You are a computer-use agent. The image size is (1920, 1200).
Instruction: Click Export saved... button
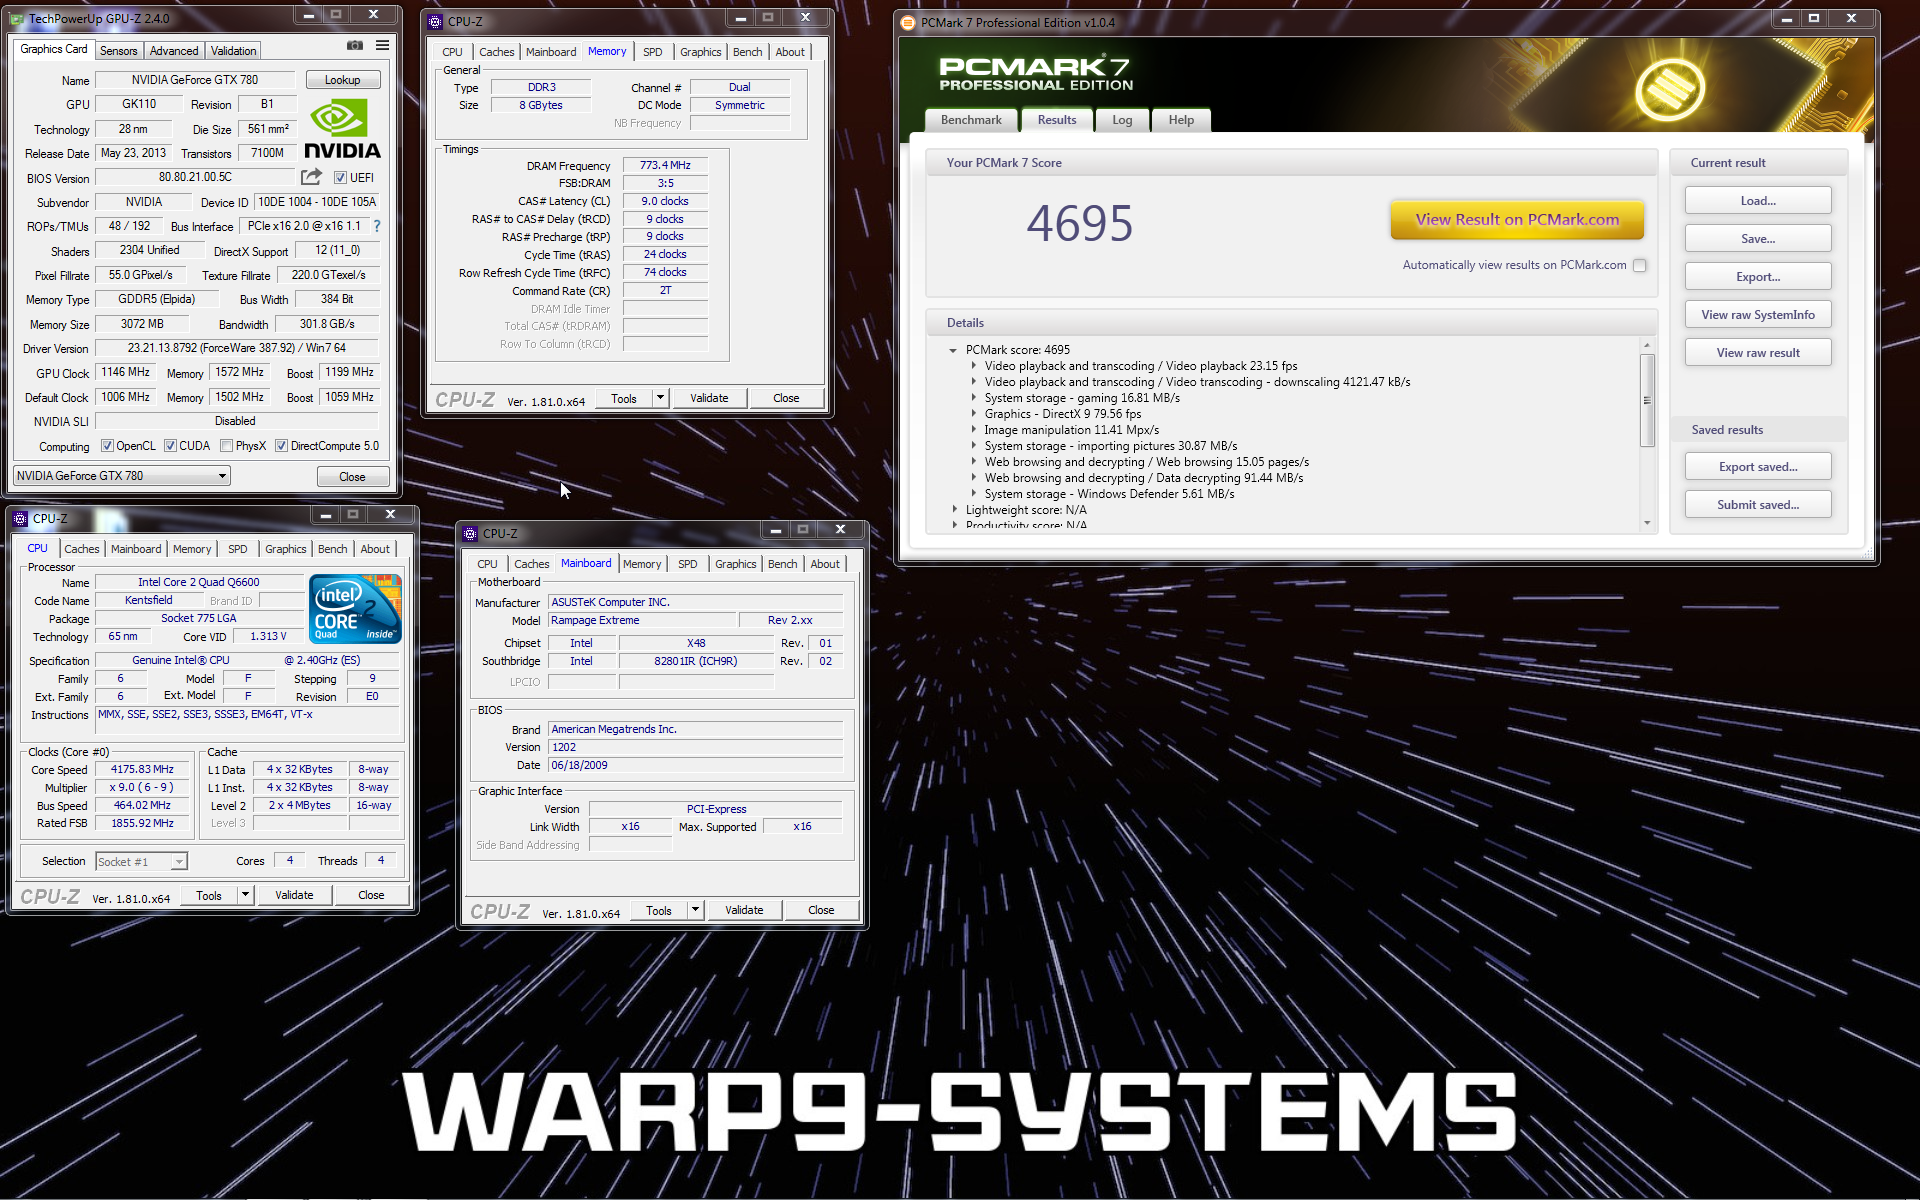(1758, 467)
